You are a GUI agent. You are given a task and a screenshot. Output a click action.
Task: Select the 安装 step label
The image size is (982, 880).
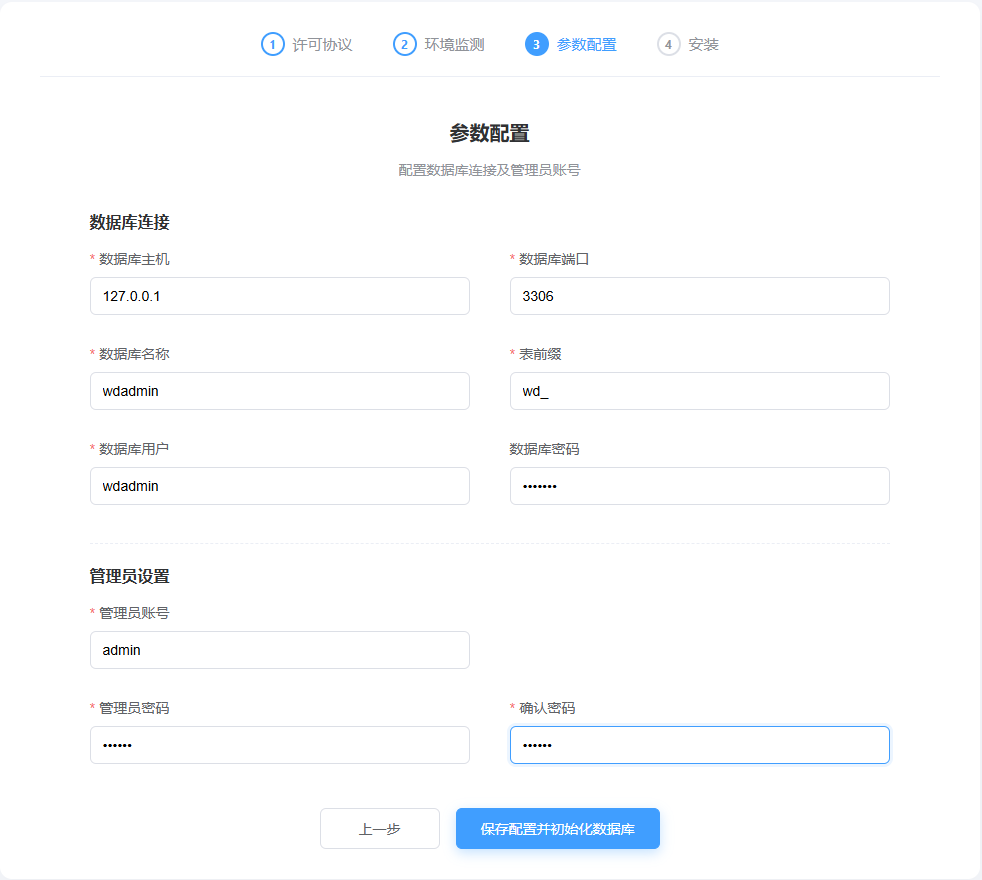click(x=703, y=45)
